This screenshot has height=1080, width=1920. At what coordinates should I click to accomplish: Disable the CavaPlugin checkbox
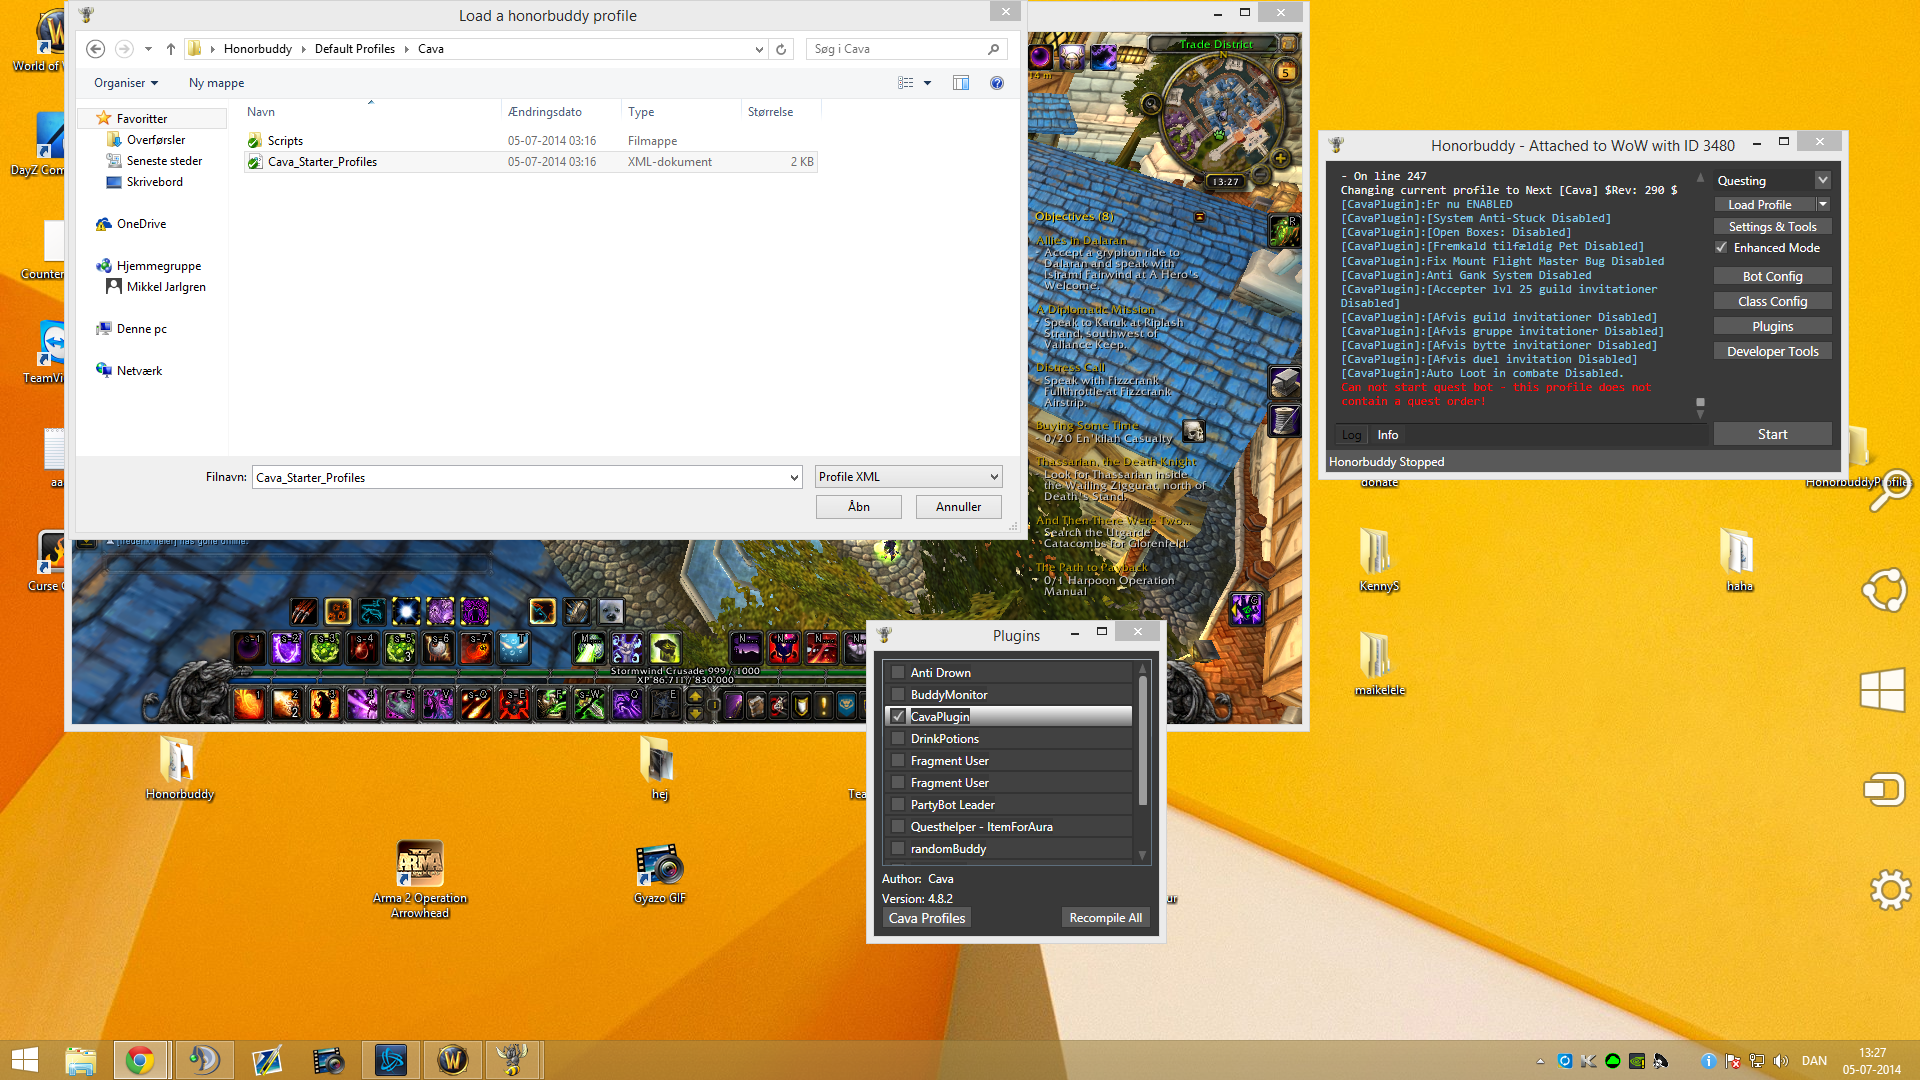tap(898, 717)
